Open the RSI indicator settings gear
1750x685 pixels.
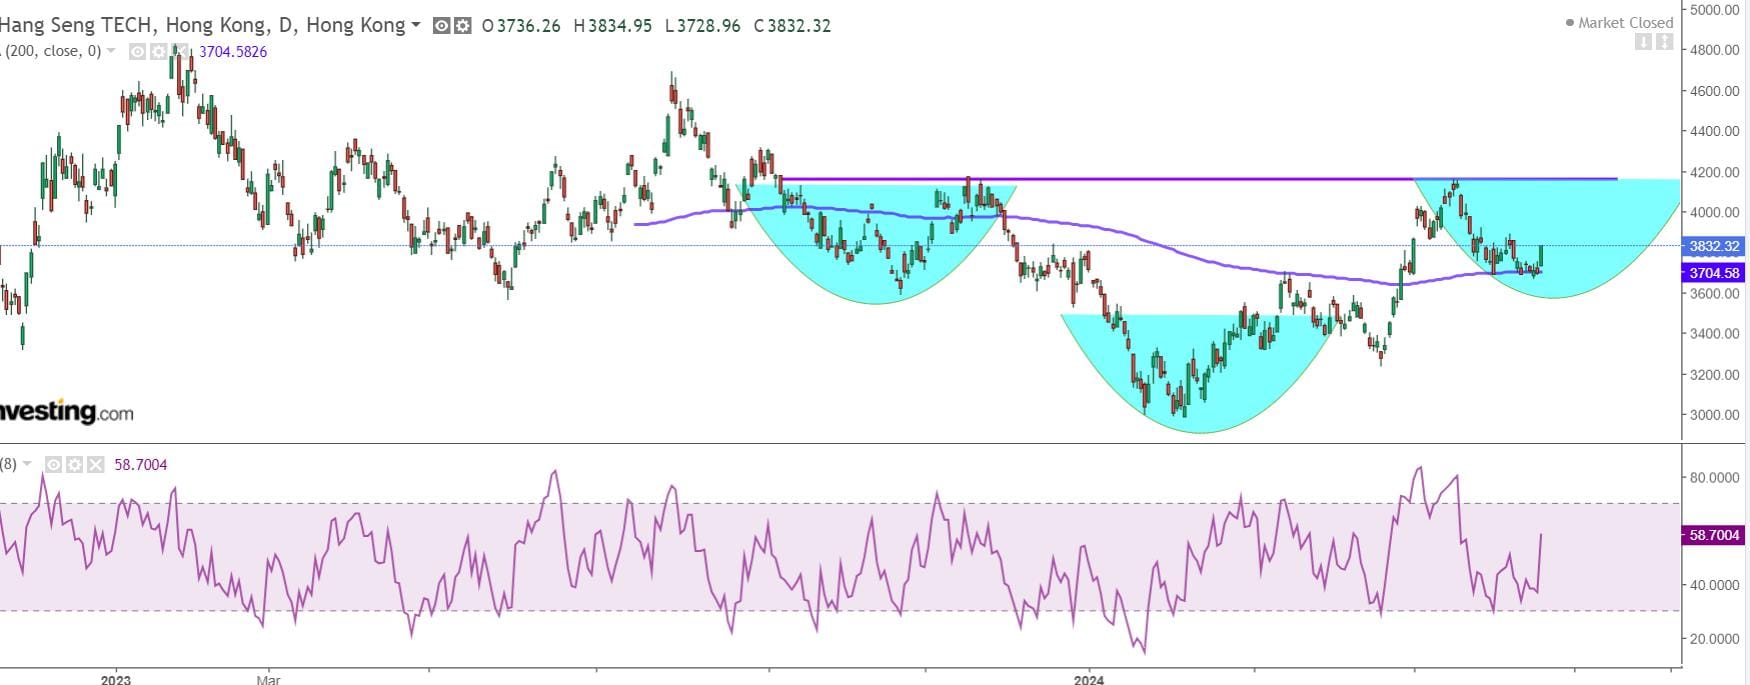pos(75,465)
